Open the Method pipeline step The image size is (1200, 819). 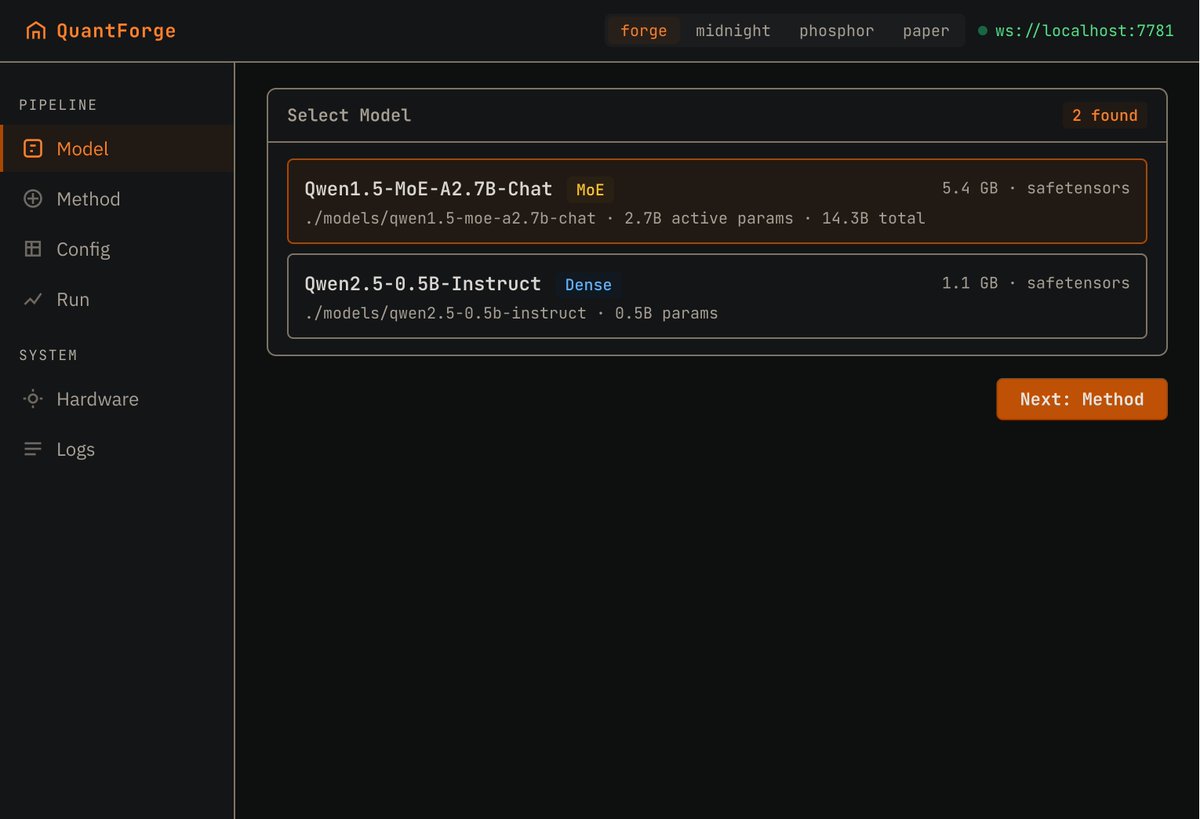[117, 199]
